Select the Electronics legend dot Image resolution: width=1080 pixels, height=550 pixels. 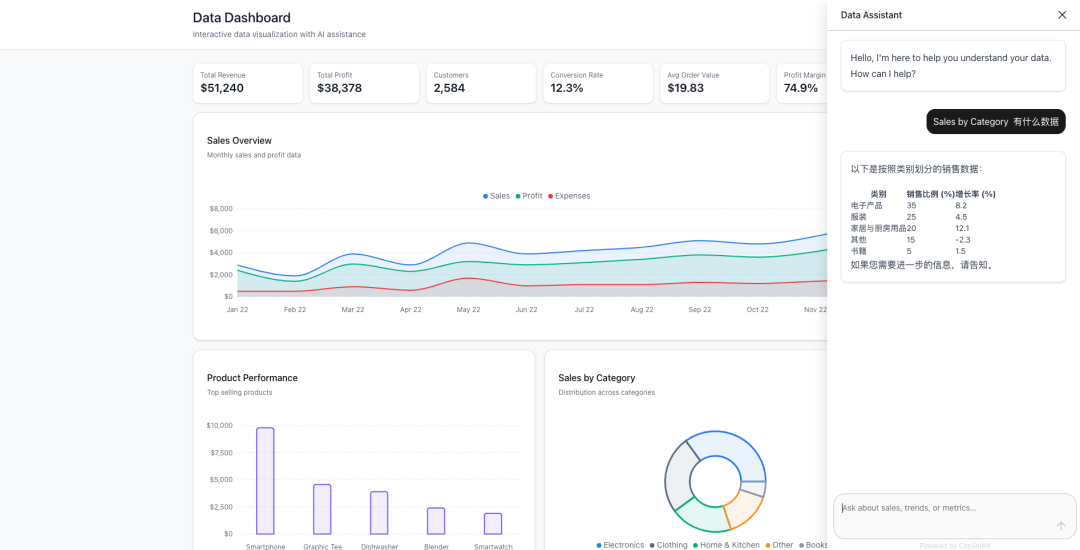pos(599,545)
